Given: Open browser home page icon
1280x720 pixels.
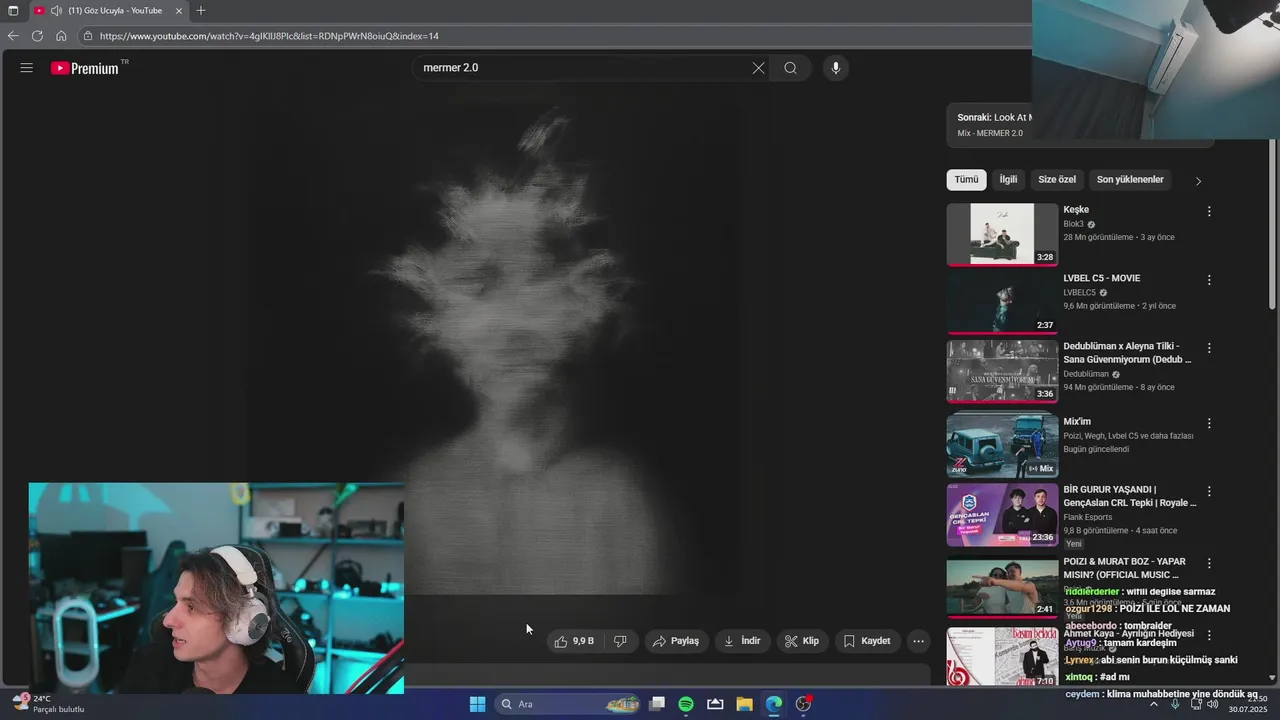Looking at the screenshot, I should pos(61,36).
